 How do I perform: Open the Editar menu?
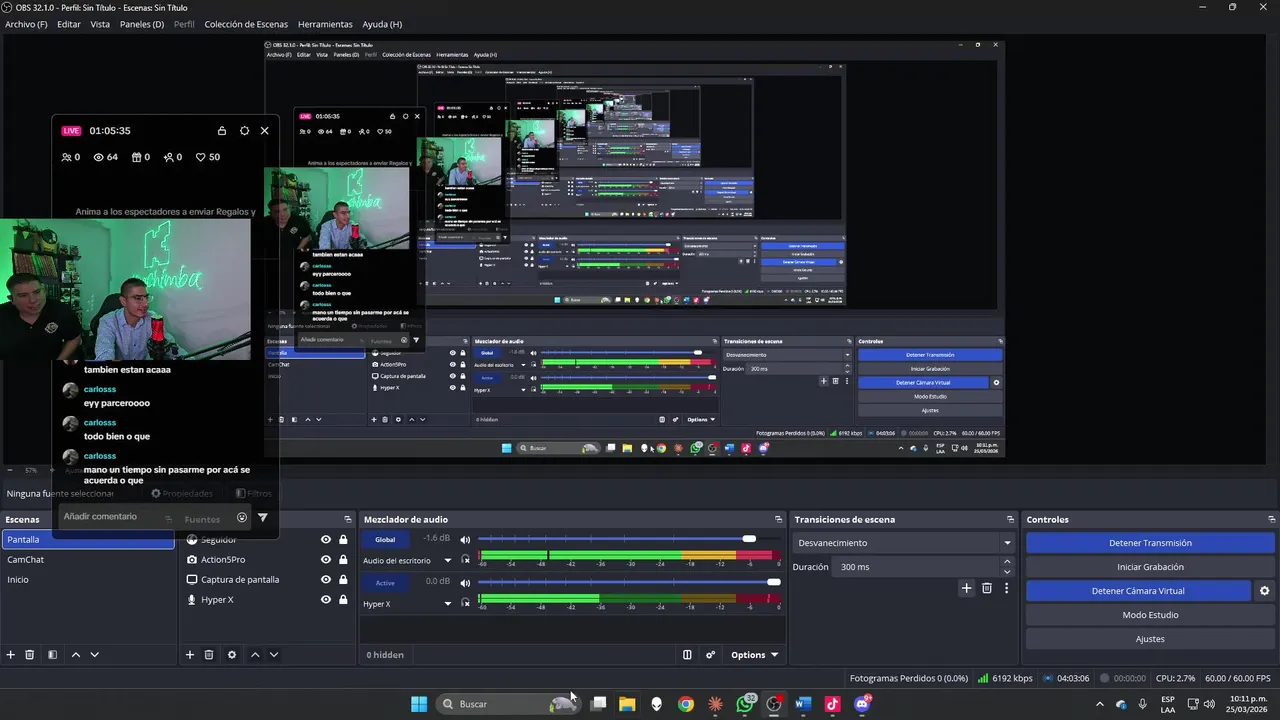click(x=69, y=24)
